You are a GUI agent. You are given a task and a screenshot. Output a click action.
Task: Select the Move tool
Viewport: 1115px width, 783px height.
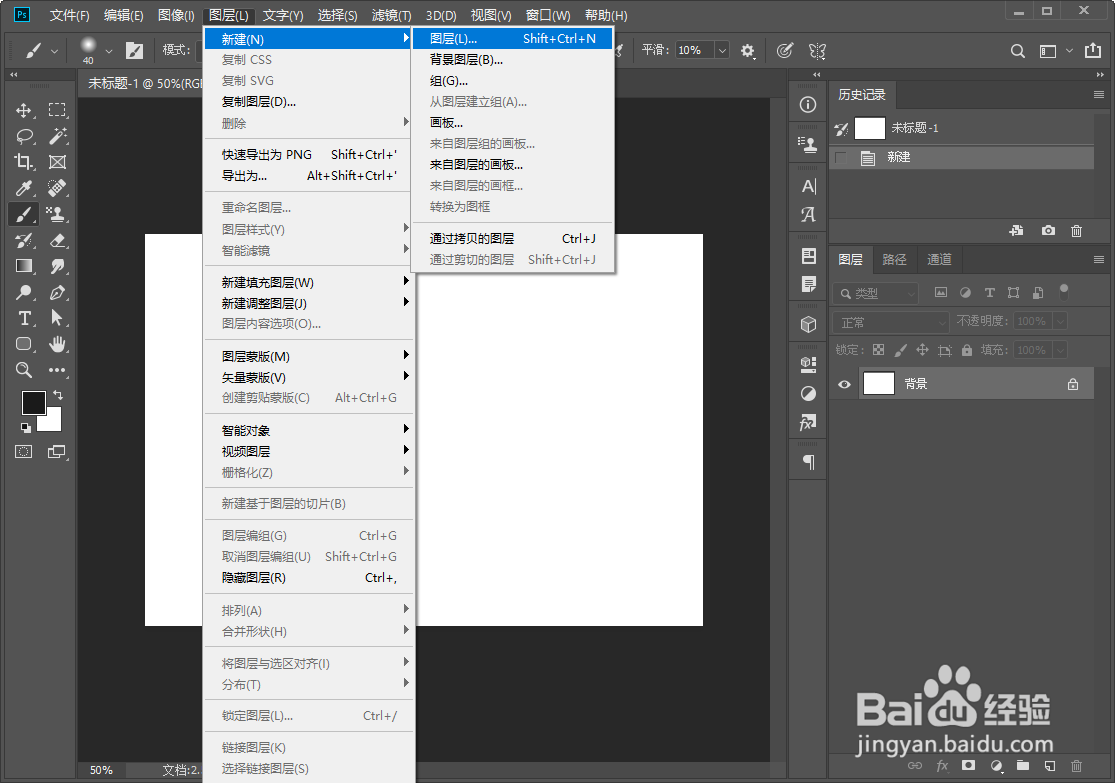tap(23, 110)
